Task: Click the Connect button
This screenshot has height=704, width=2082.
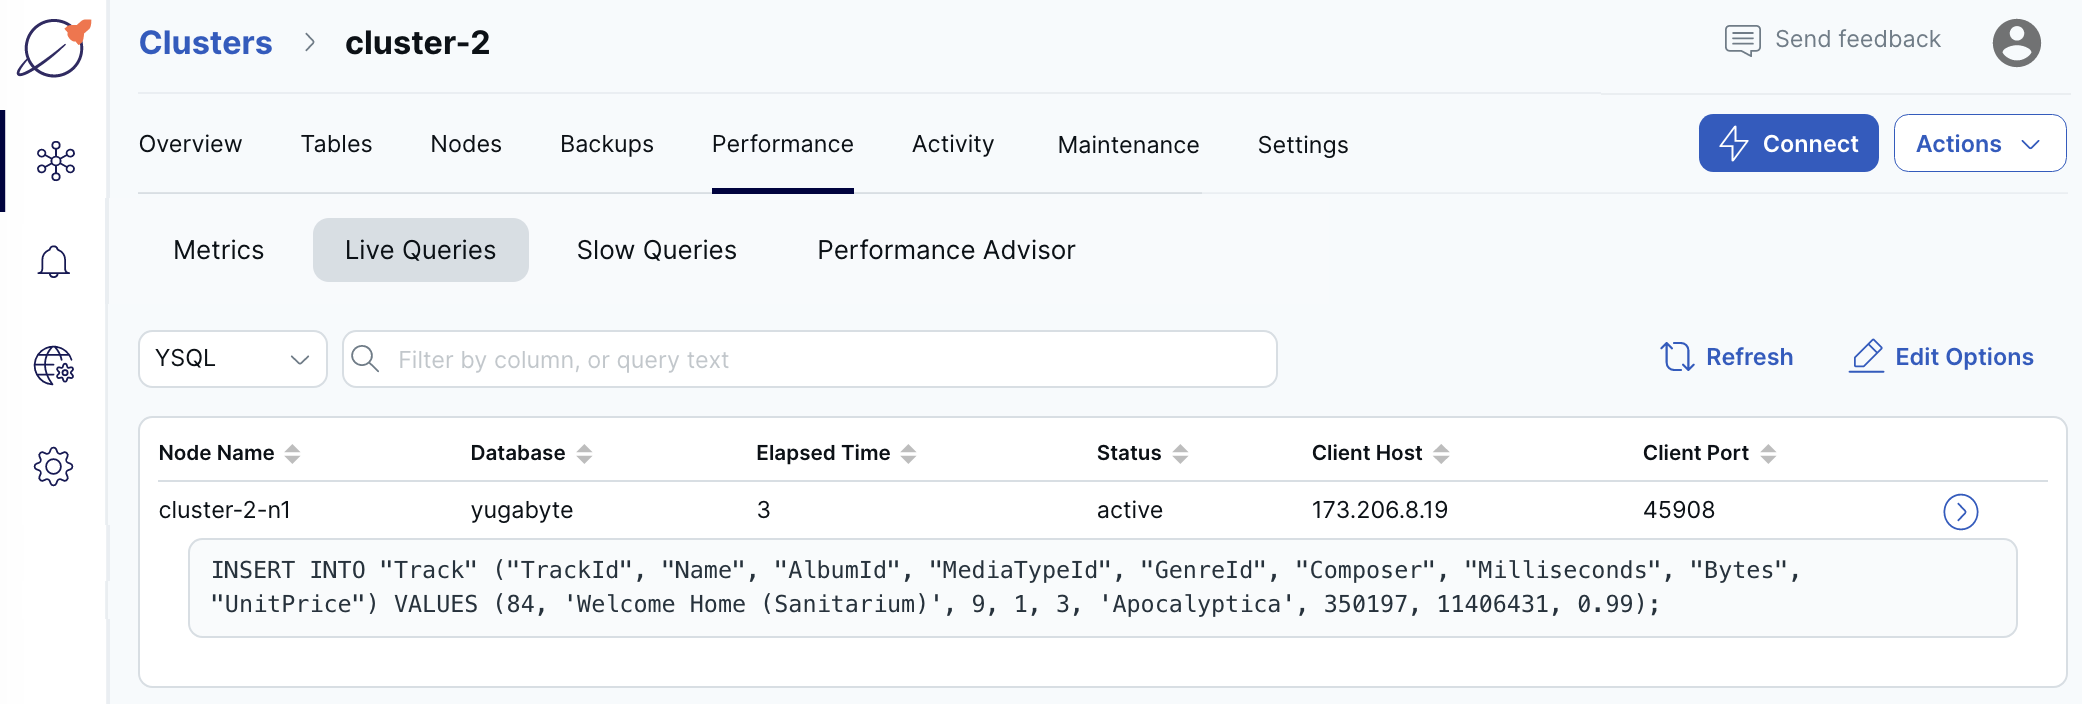Action: pos(1788,143)
